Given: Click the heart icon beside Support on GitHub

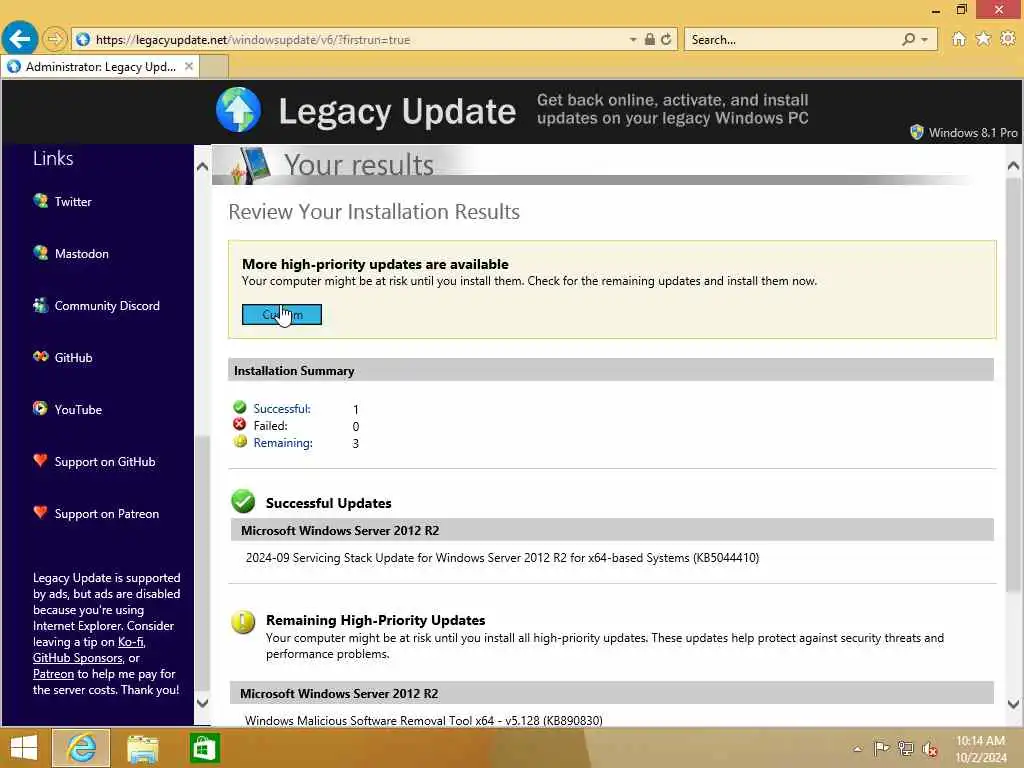Looking at the screenshot, I should pos(40,460).
